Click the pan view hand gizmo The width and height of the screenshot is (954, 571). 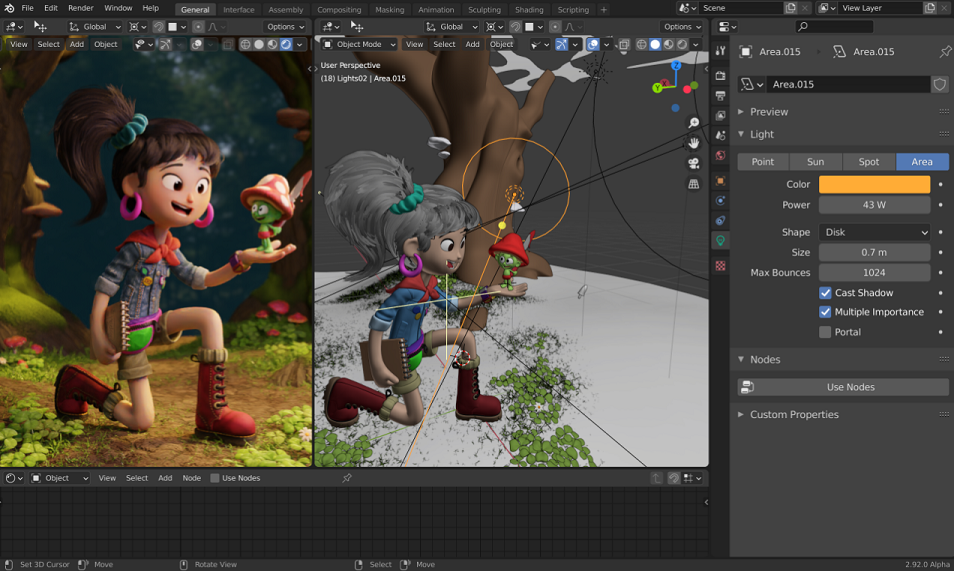coord(694,143)
